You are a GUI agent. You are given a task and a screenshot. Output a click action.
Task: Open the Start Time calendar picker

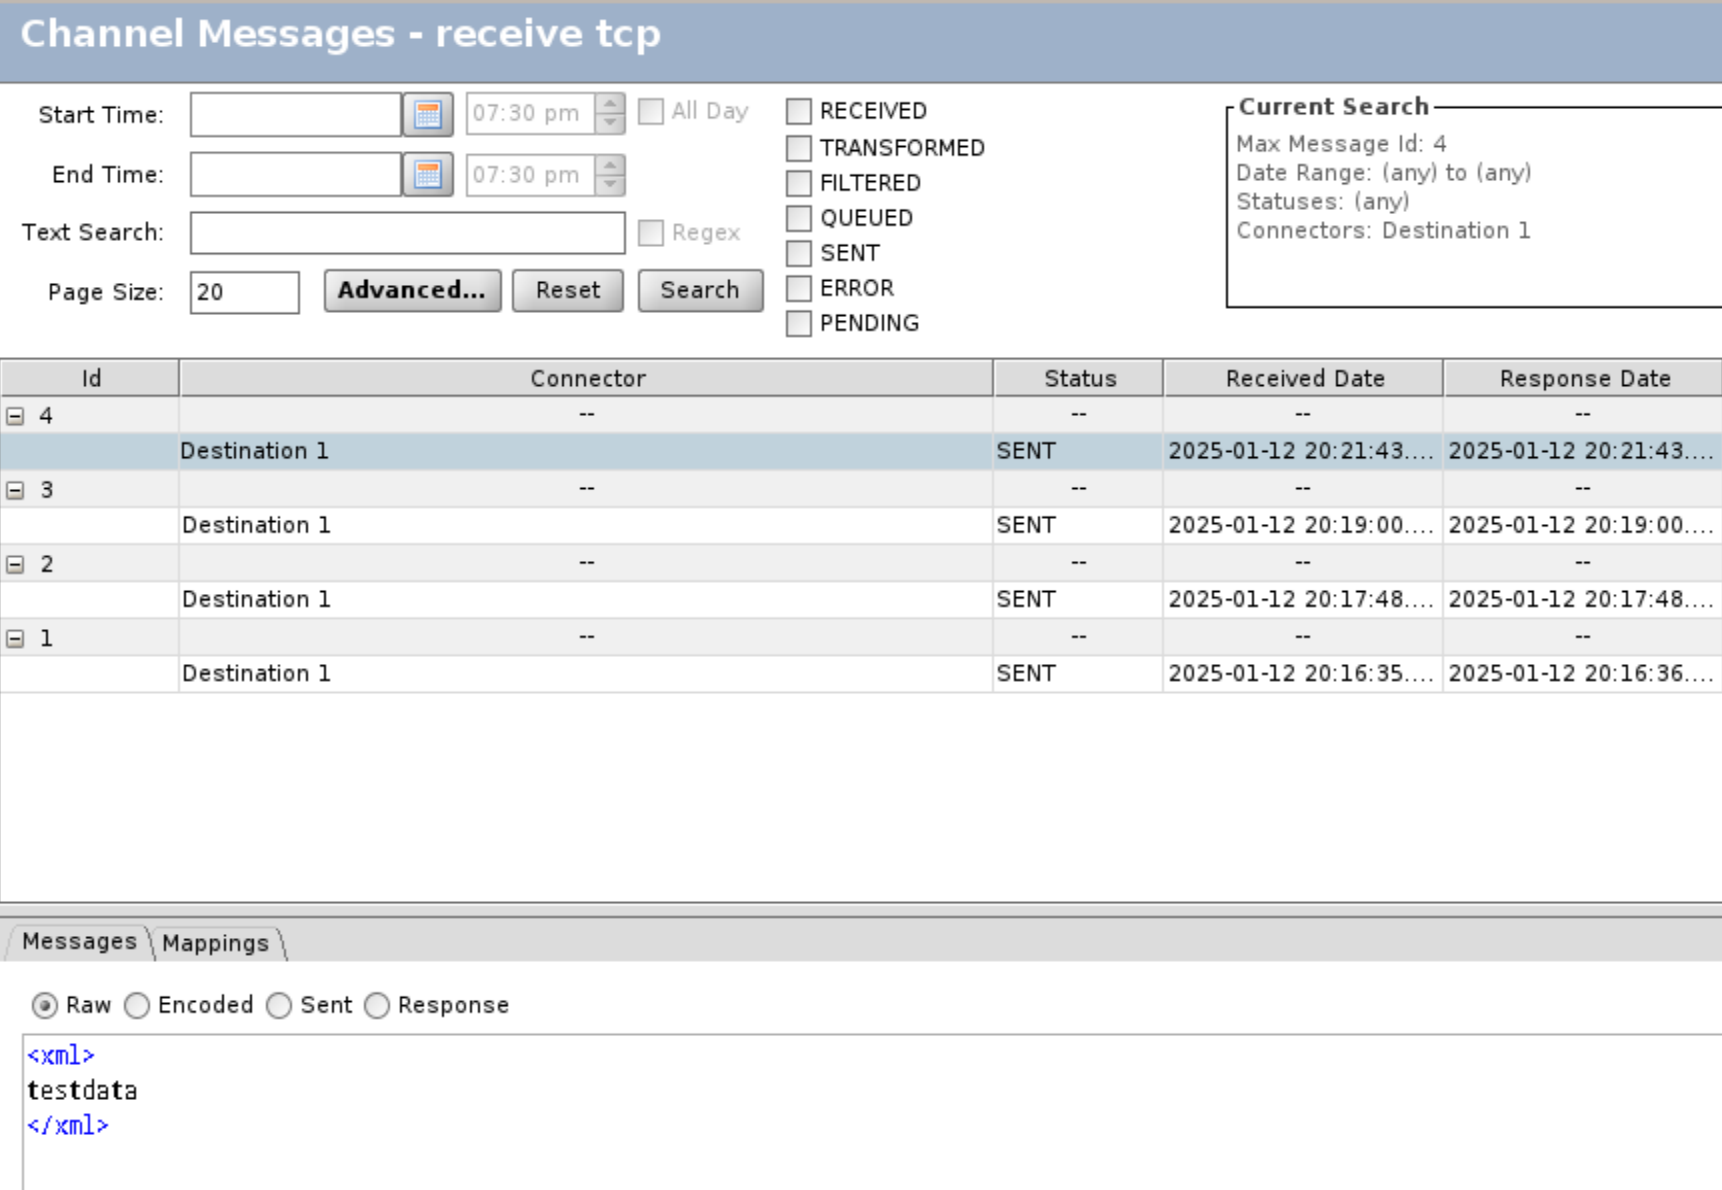[x=428, y=115]
